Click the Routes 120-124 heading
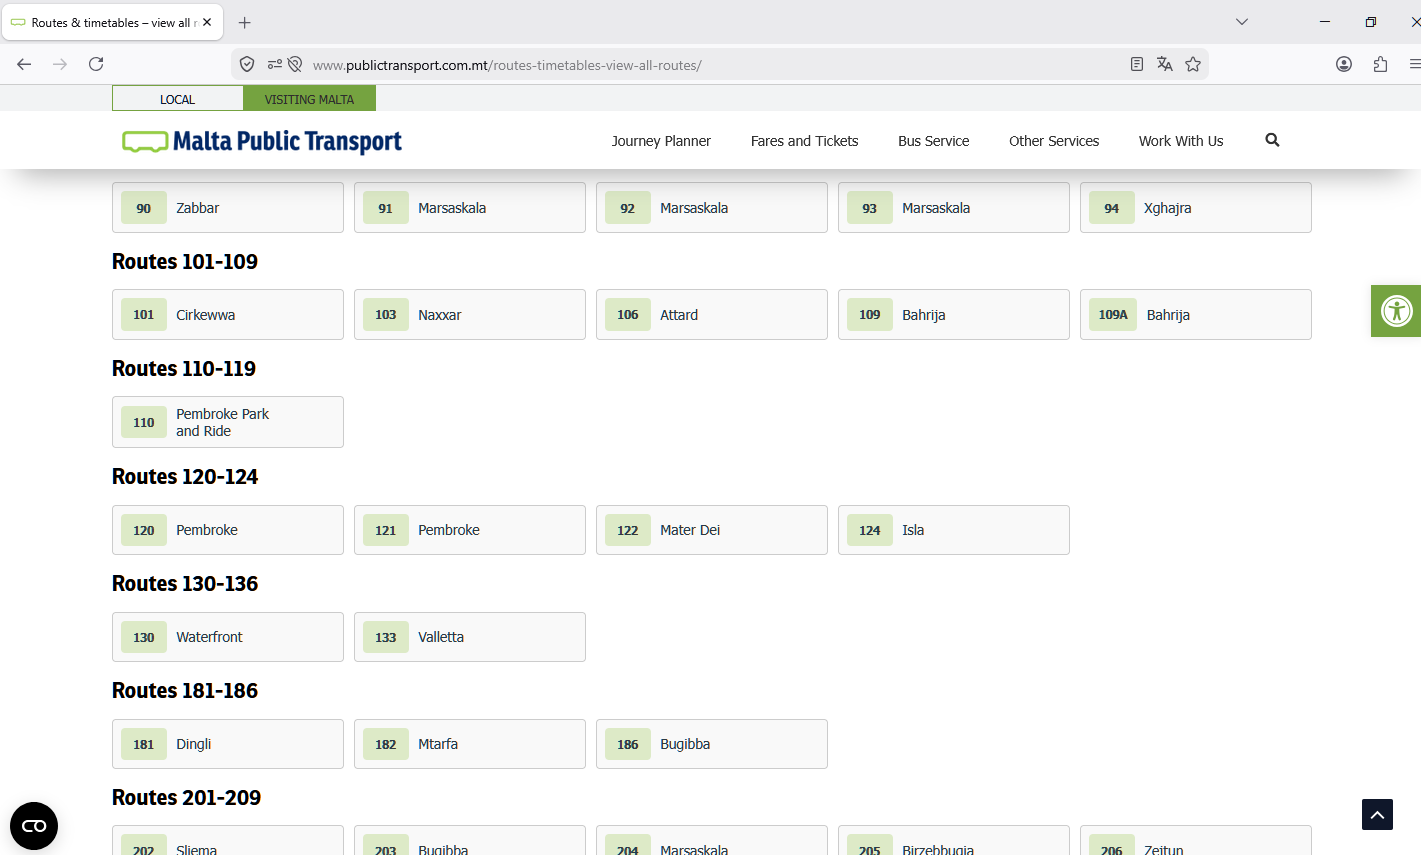This screenshot has height=855, width=1421. [185, 477]
